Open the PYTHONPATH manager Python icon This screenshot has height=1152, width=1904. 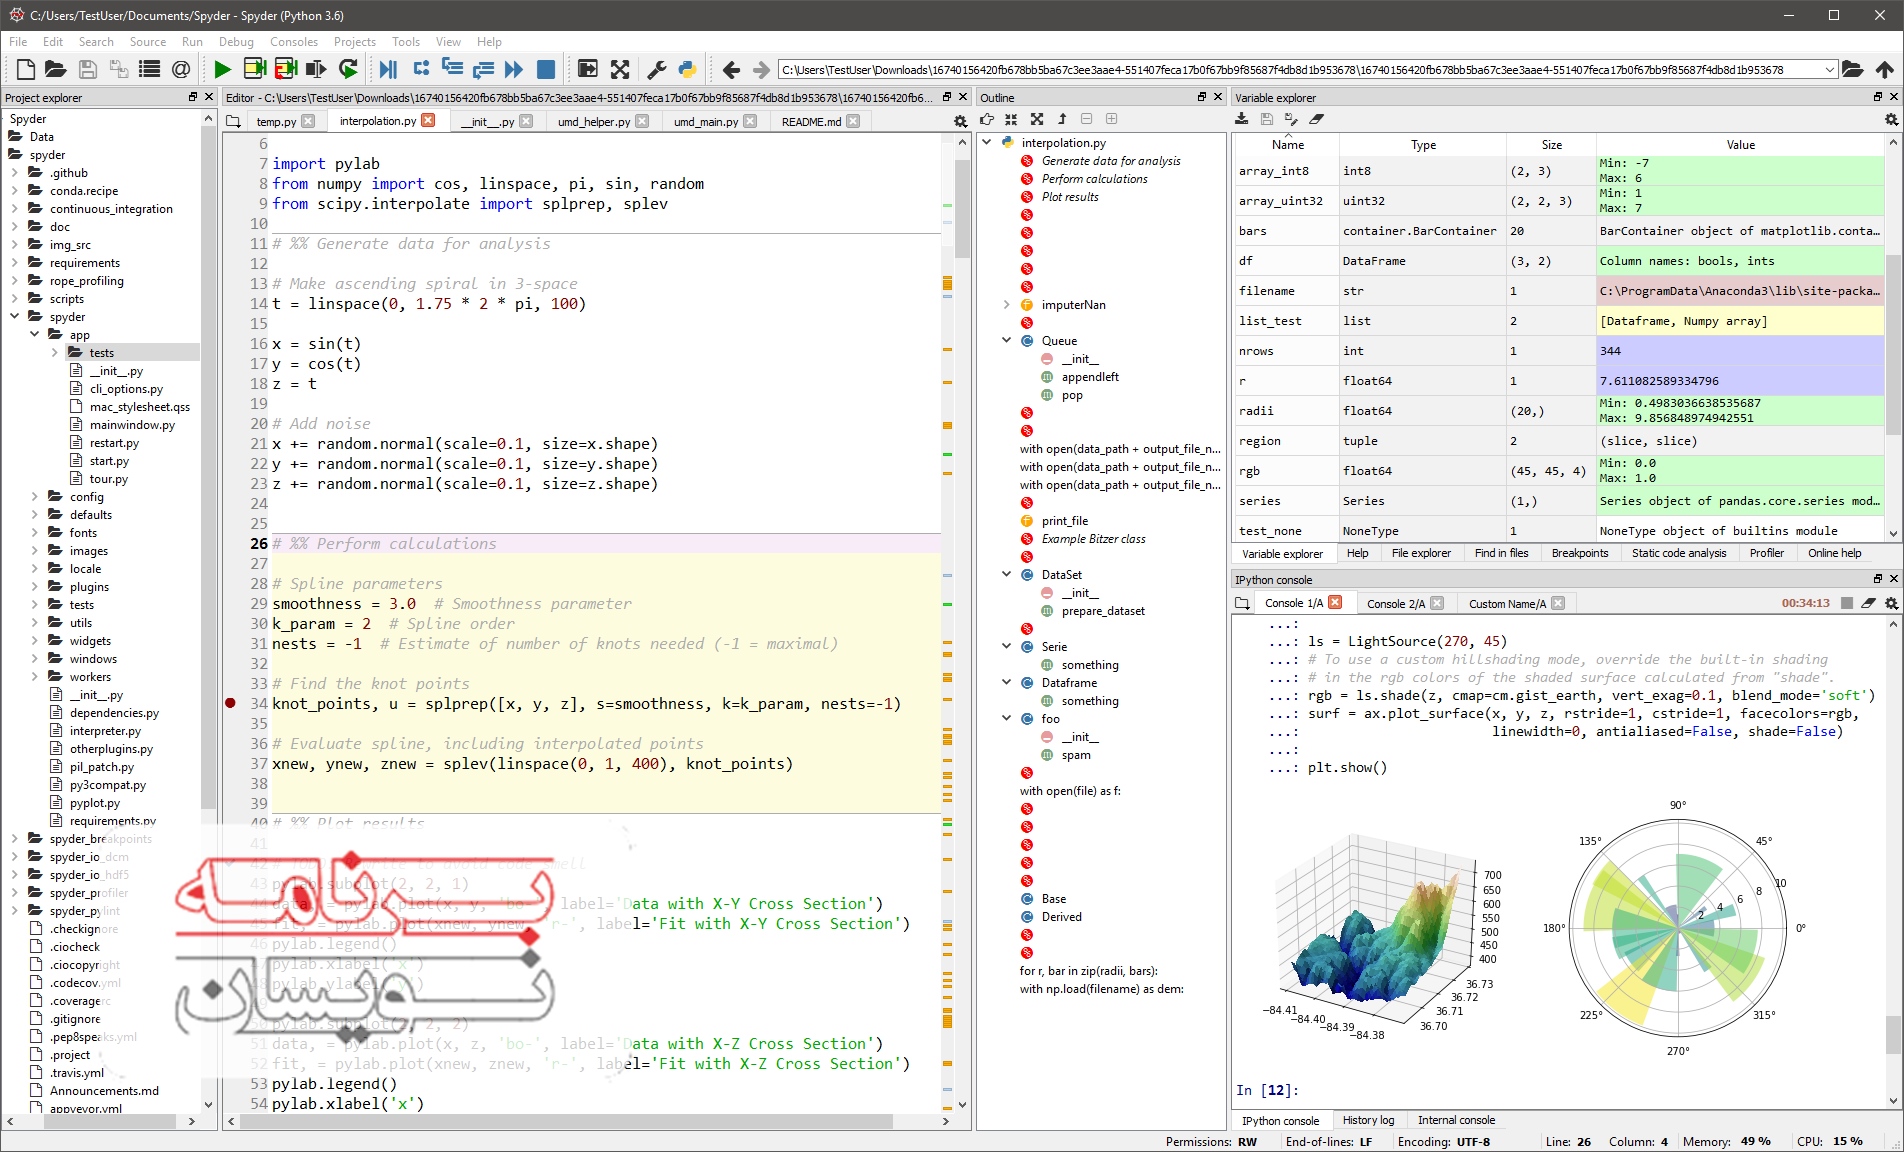[687, 69]
